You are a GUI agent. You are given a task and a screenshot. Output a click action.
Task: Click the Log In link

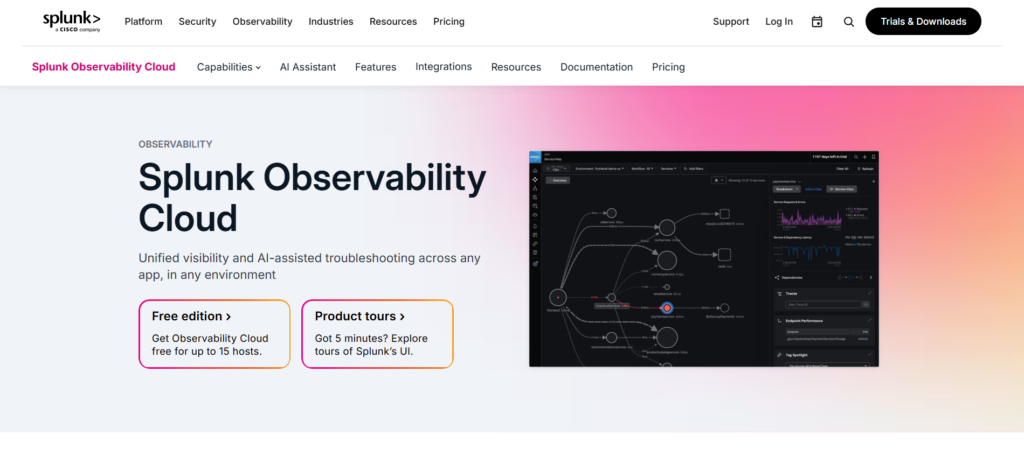[778, 22]
